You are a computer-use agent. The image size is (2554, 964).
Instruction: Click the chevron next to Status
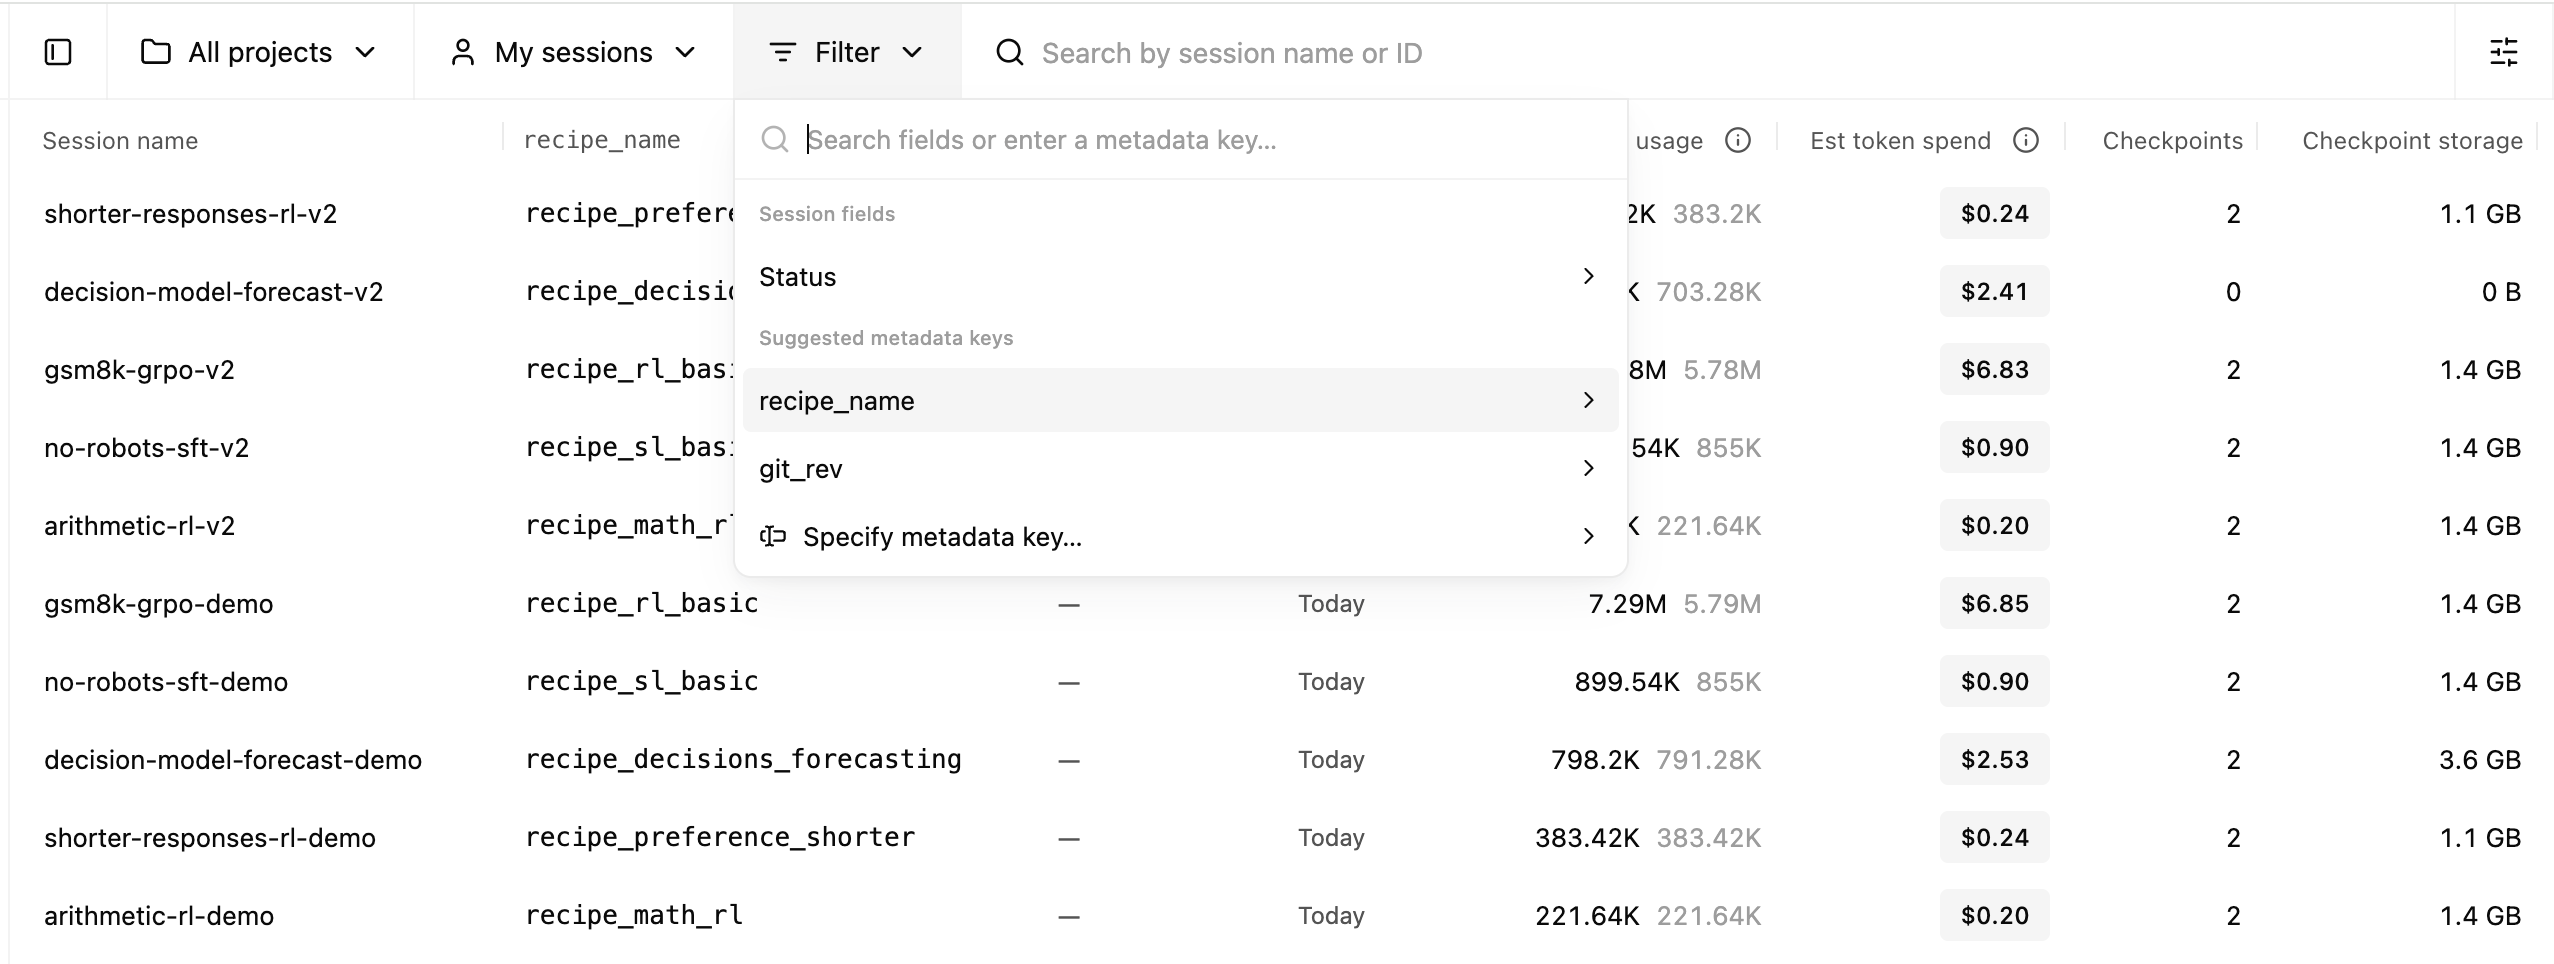tap(1588, 276)
